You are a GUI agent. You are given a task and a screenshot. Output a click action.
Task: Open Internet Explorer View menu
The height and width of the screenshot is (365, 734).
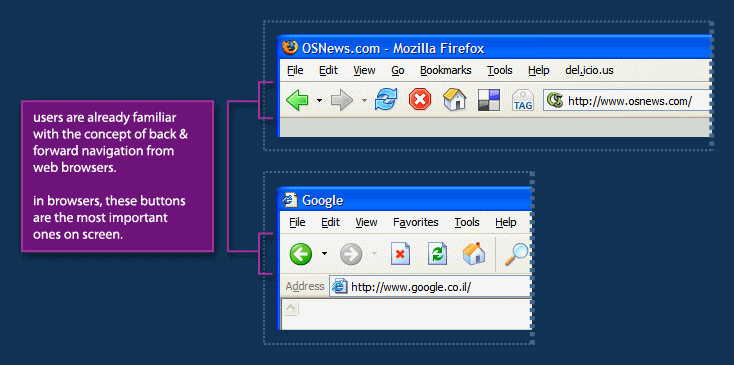point(366,222)
